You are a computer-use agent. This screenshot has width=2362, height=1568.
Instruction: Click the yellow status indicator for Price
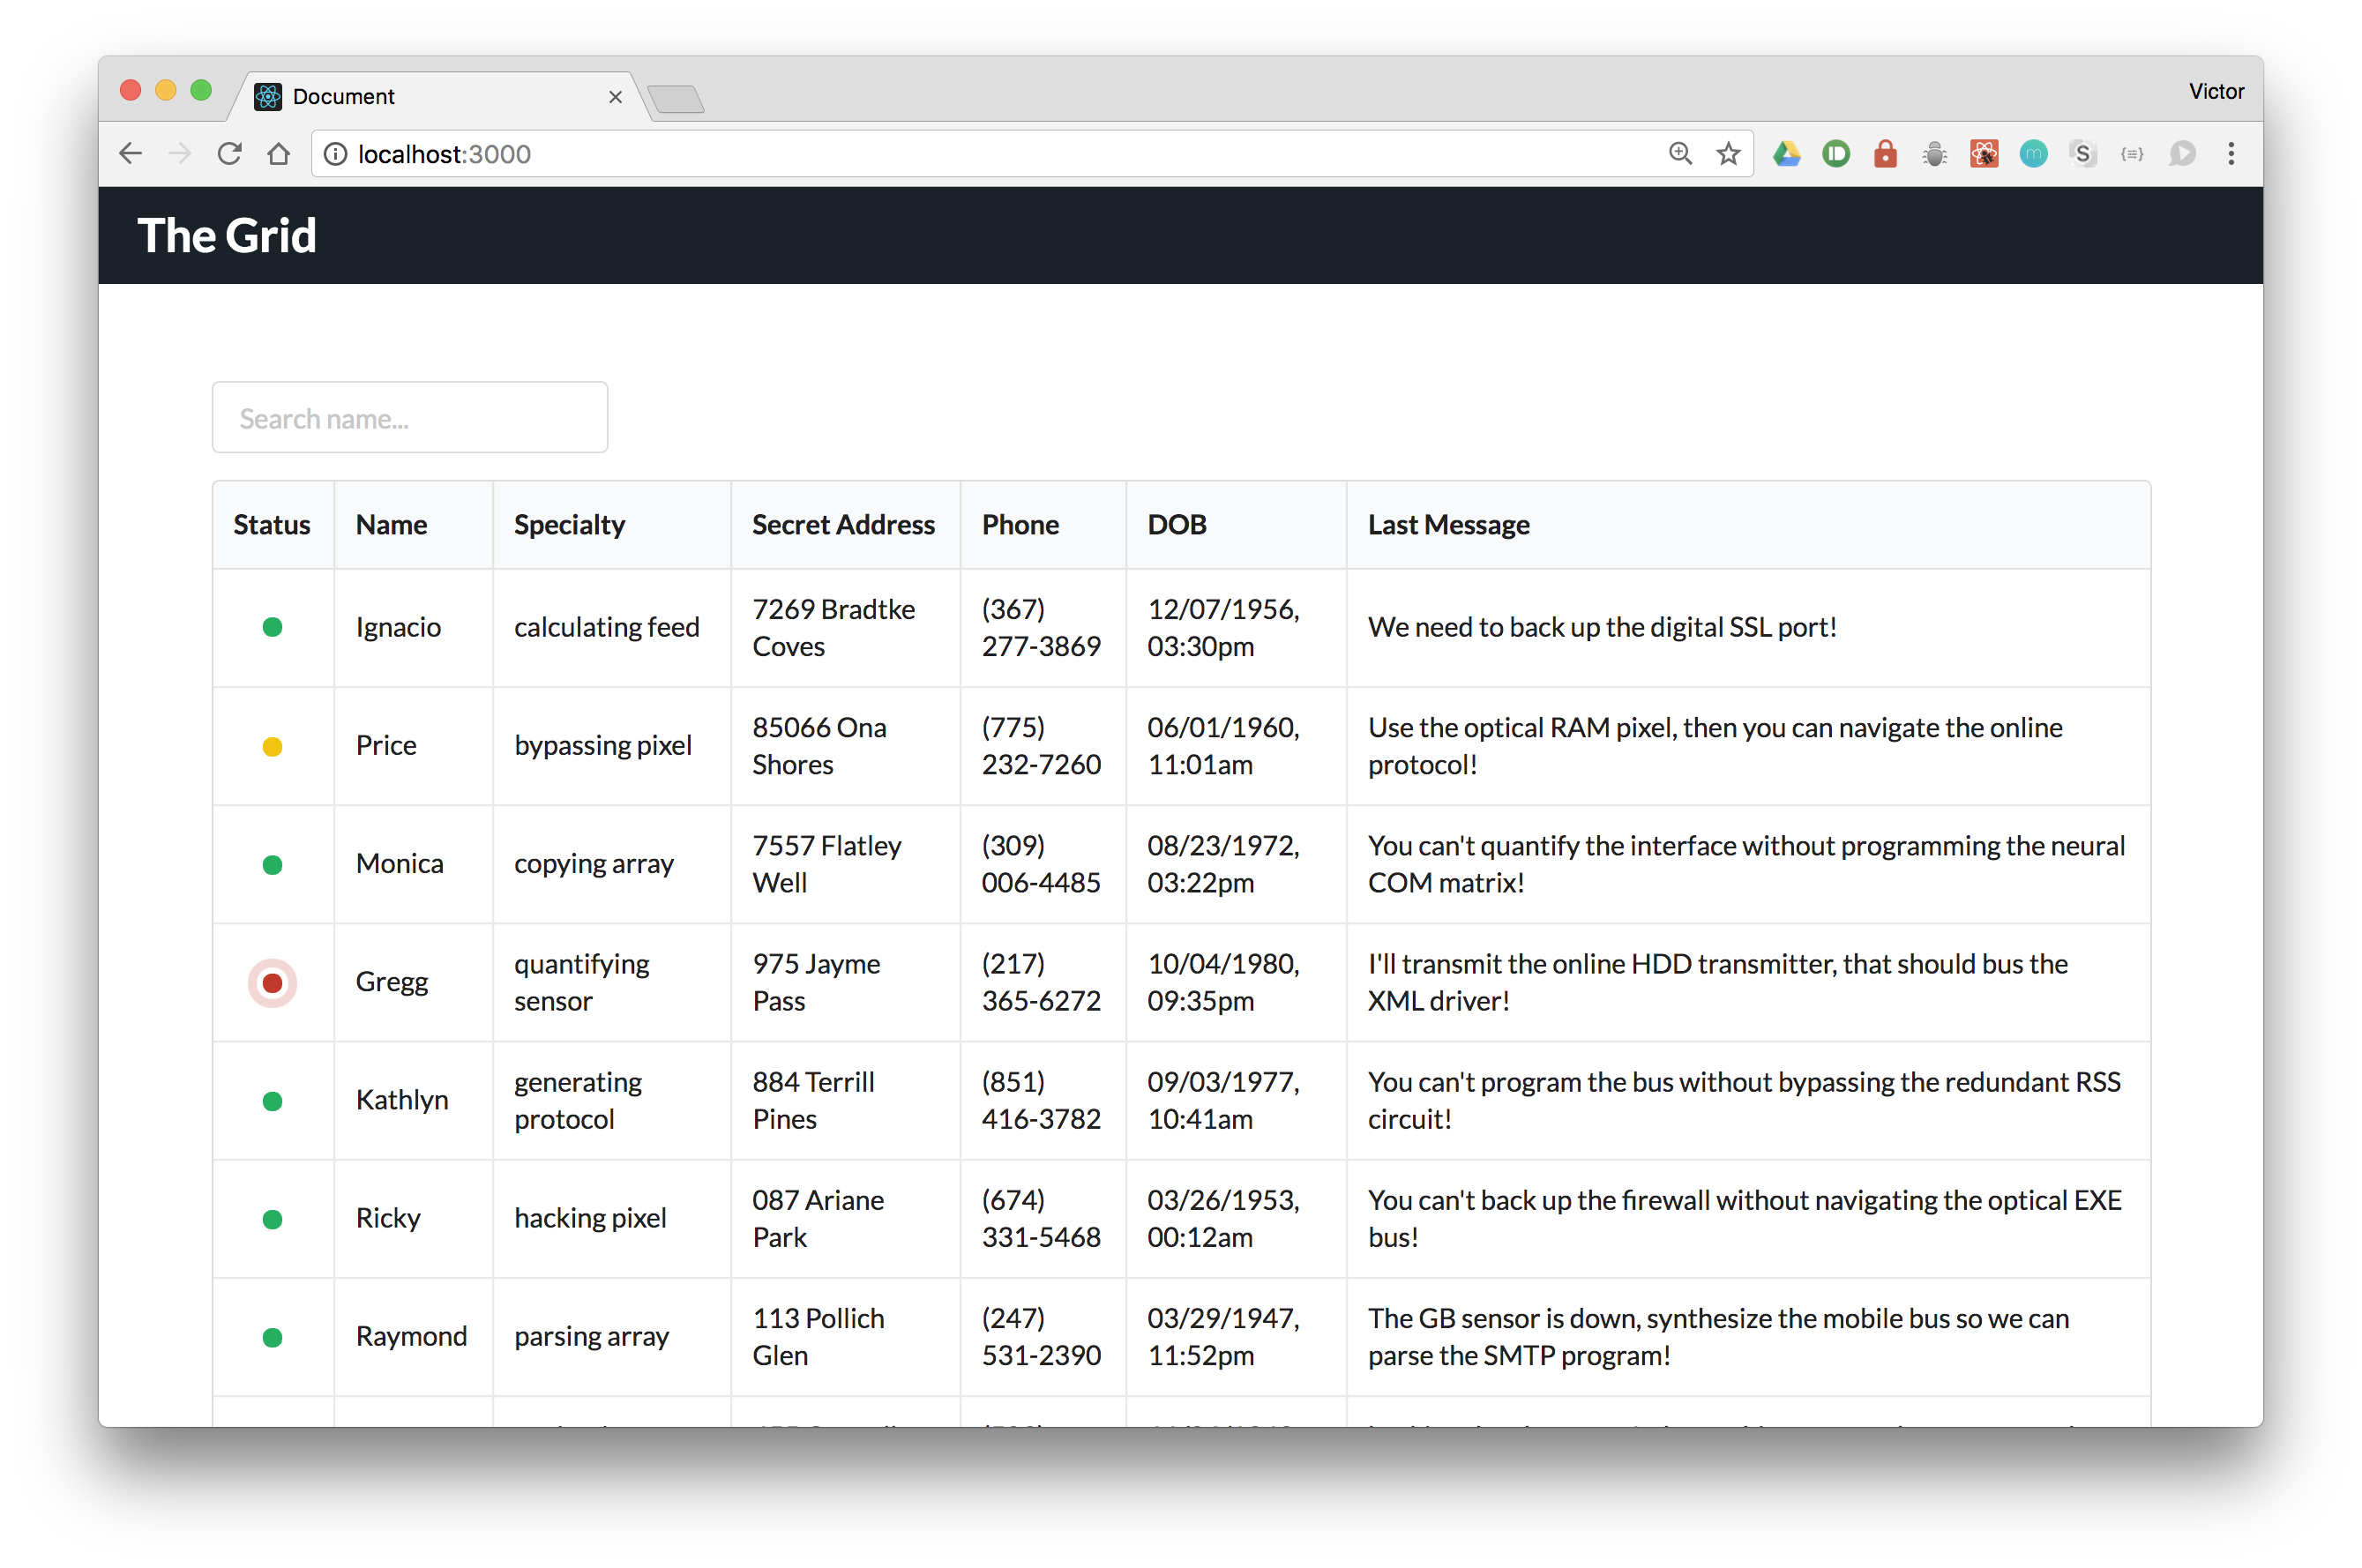tap(273, 745)
